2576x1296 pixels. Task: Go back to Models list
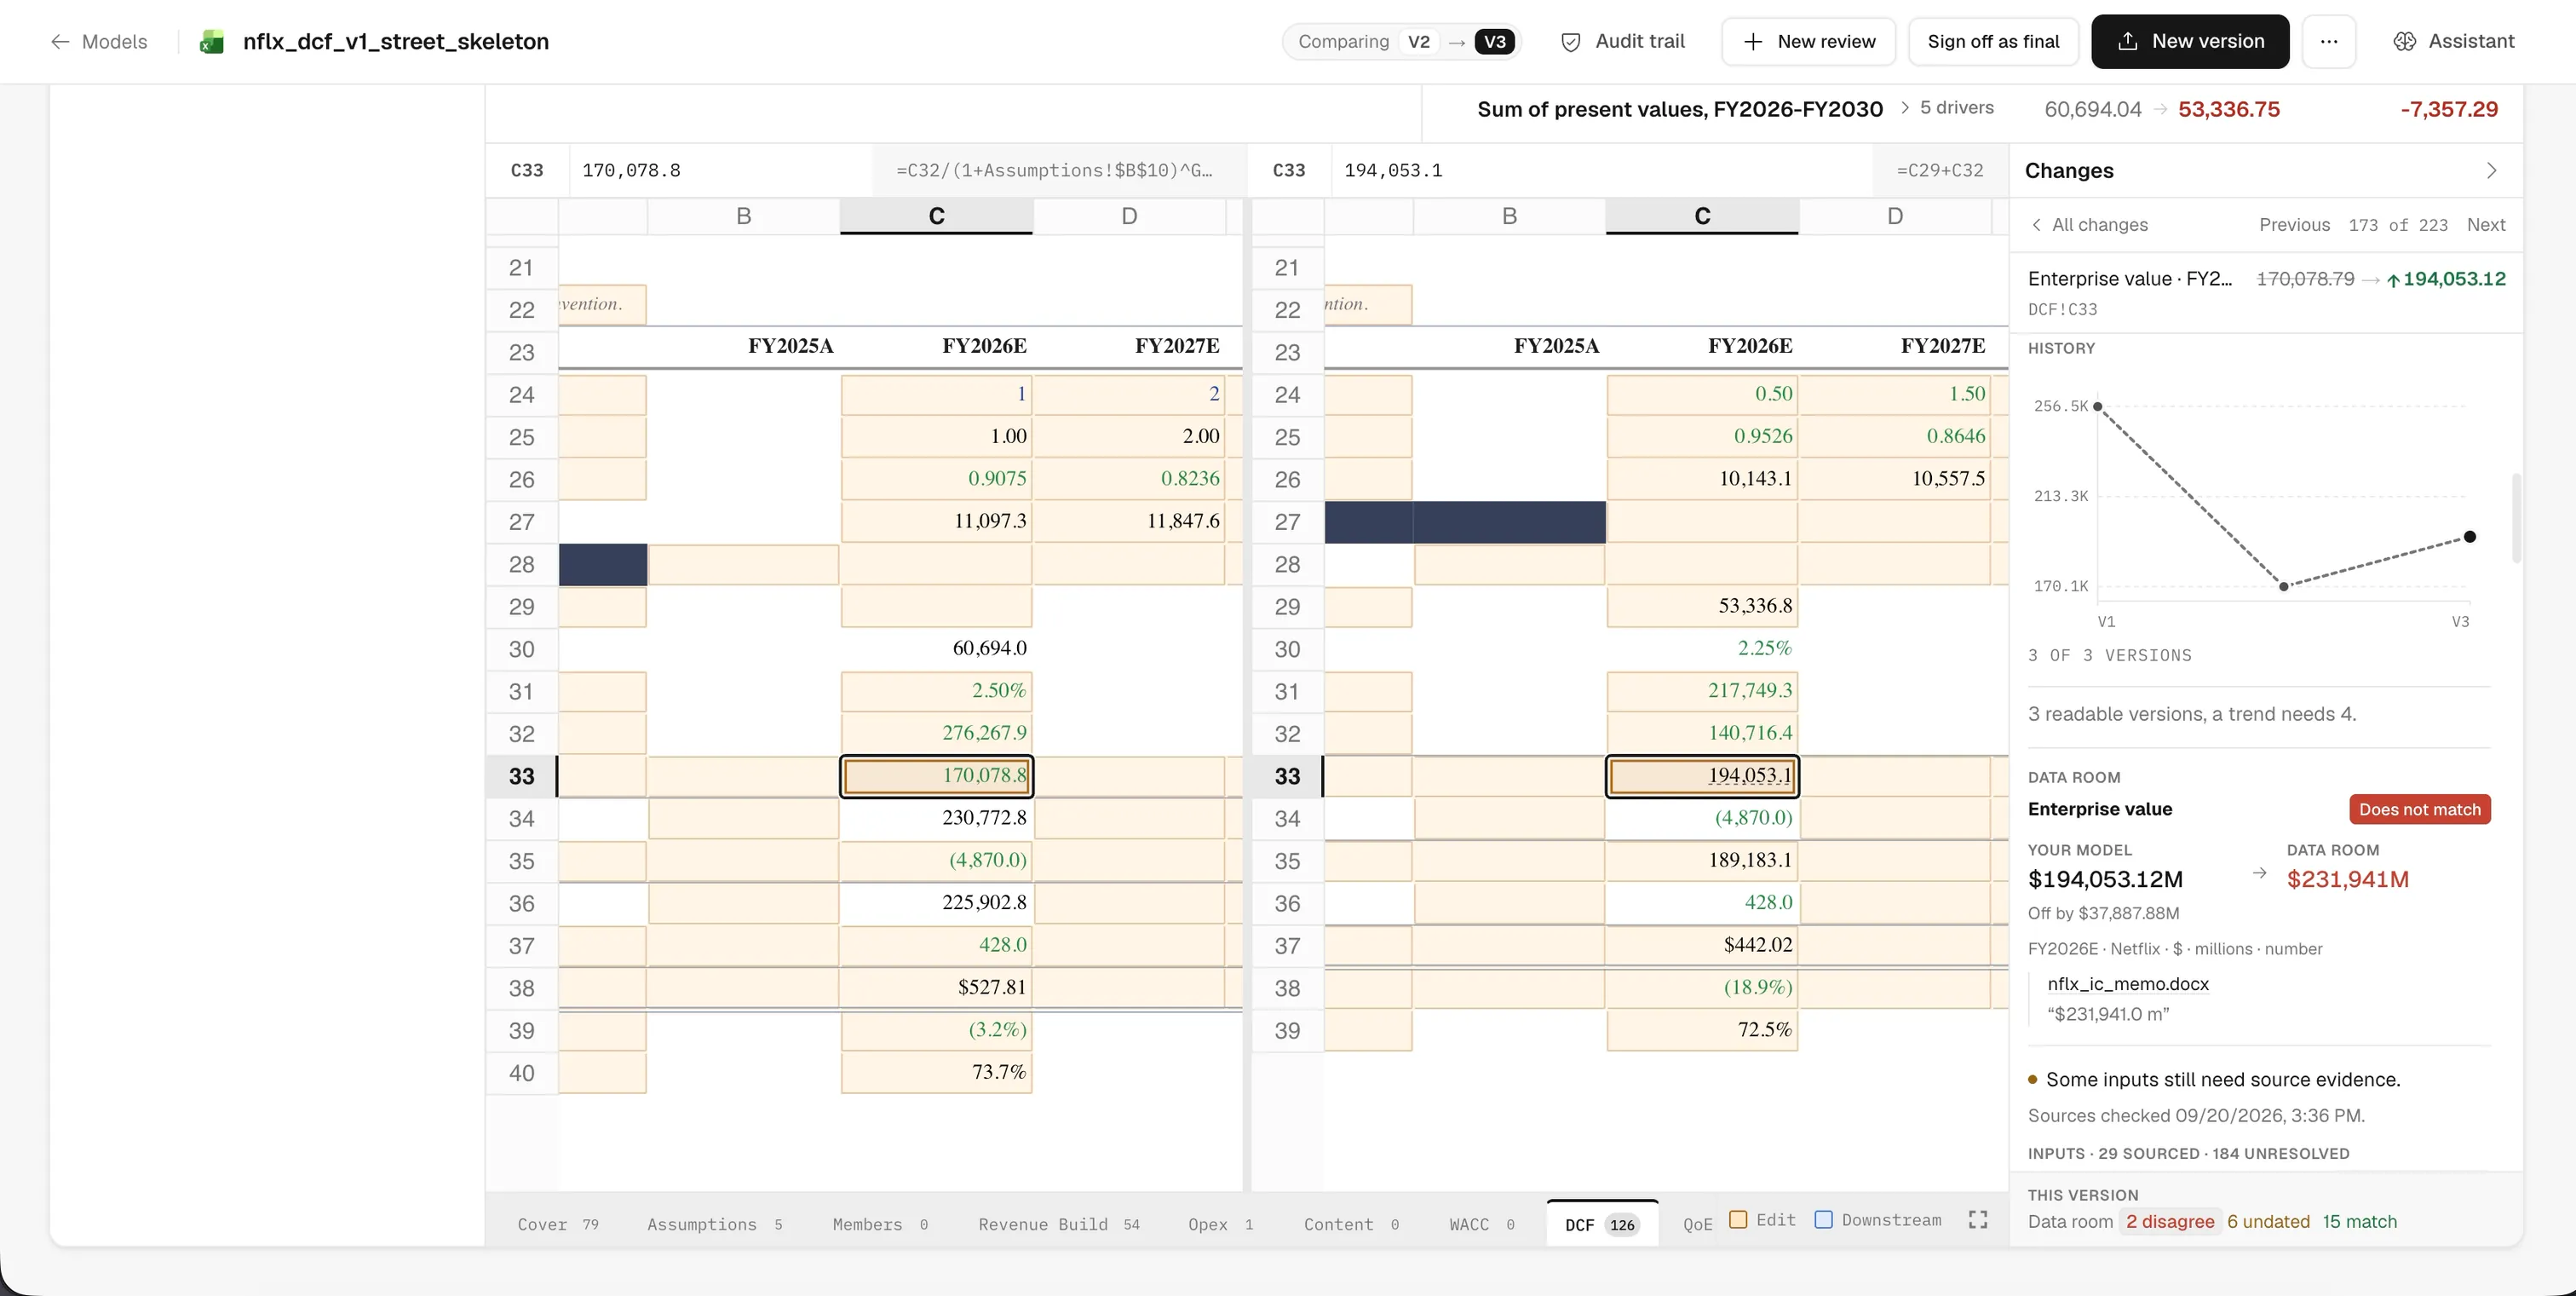[99, 41]
